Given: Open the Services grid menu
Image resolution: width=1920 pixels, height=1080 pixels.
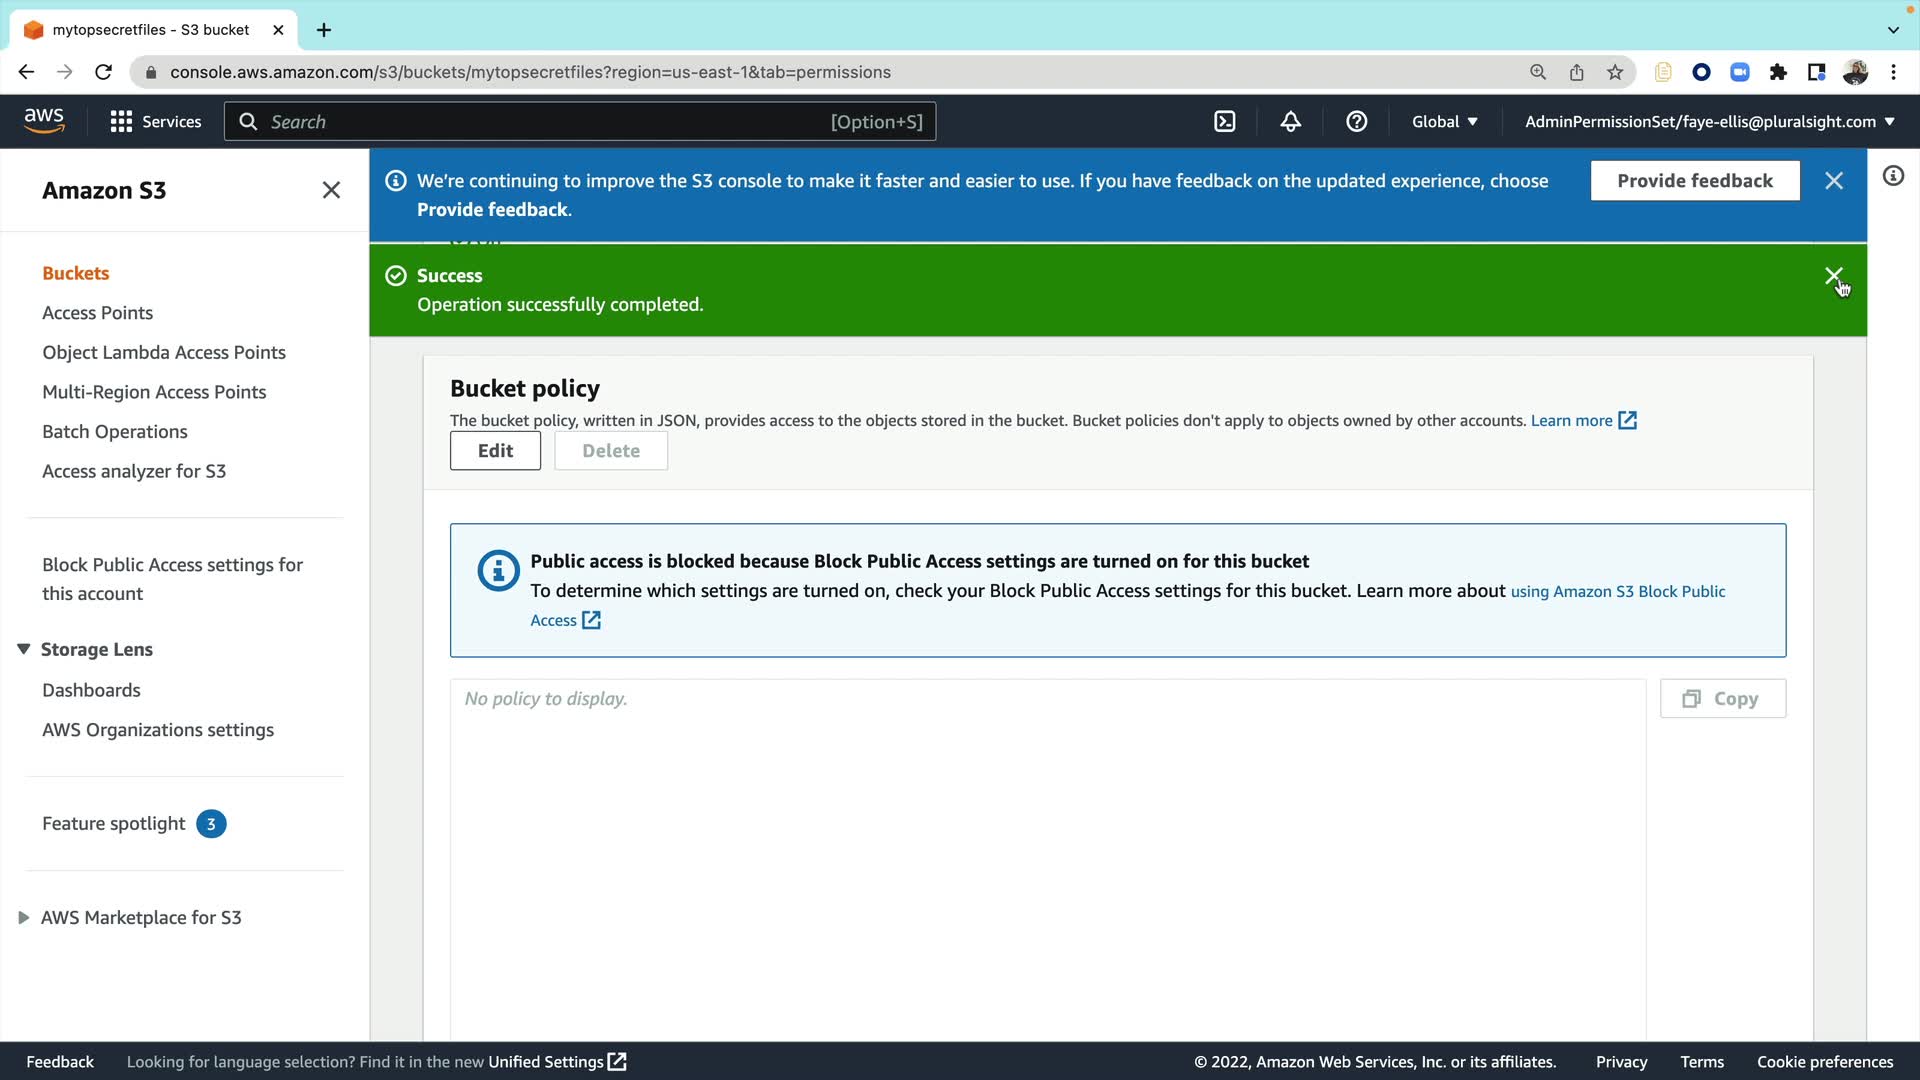Looking at the screenshot, I should 155,122.
